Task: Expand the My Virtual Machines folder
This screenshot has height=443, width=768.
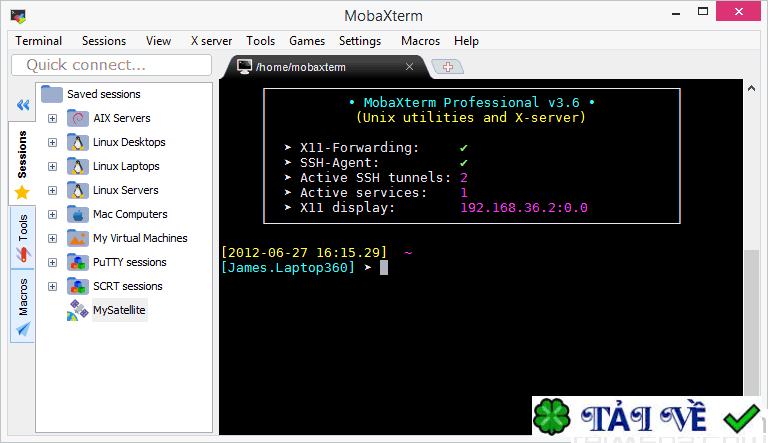Action: coord(52,238)
